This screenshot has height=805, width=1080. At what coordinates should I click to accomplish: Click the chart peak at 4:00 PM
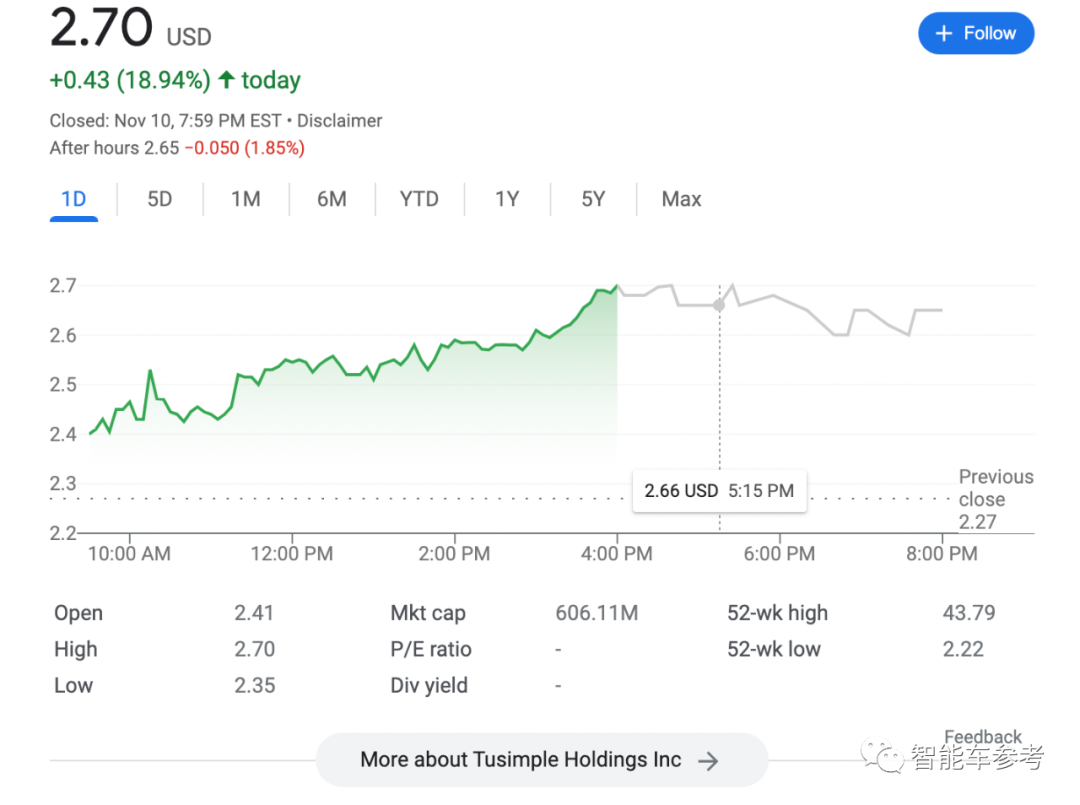point(617,286)
